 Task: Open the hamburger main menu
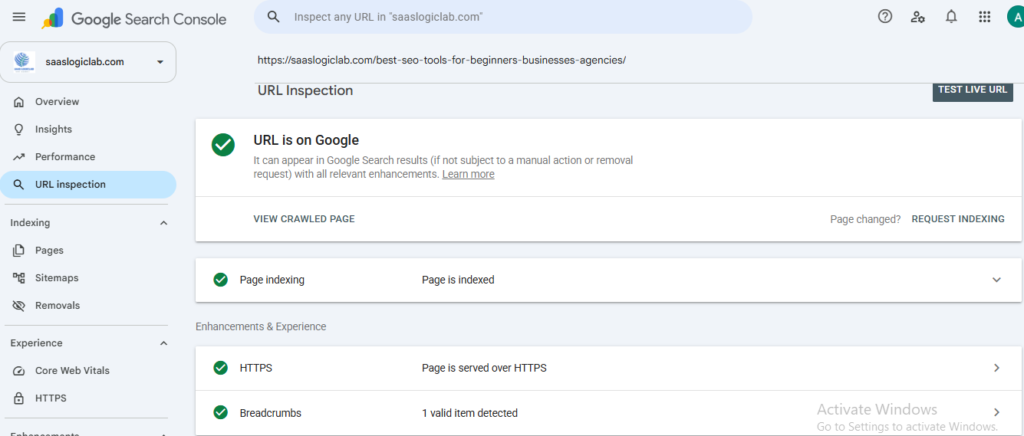pyautogui.click(x=19, y=17)
